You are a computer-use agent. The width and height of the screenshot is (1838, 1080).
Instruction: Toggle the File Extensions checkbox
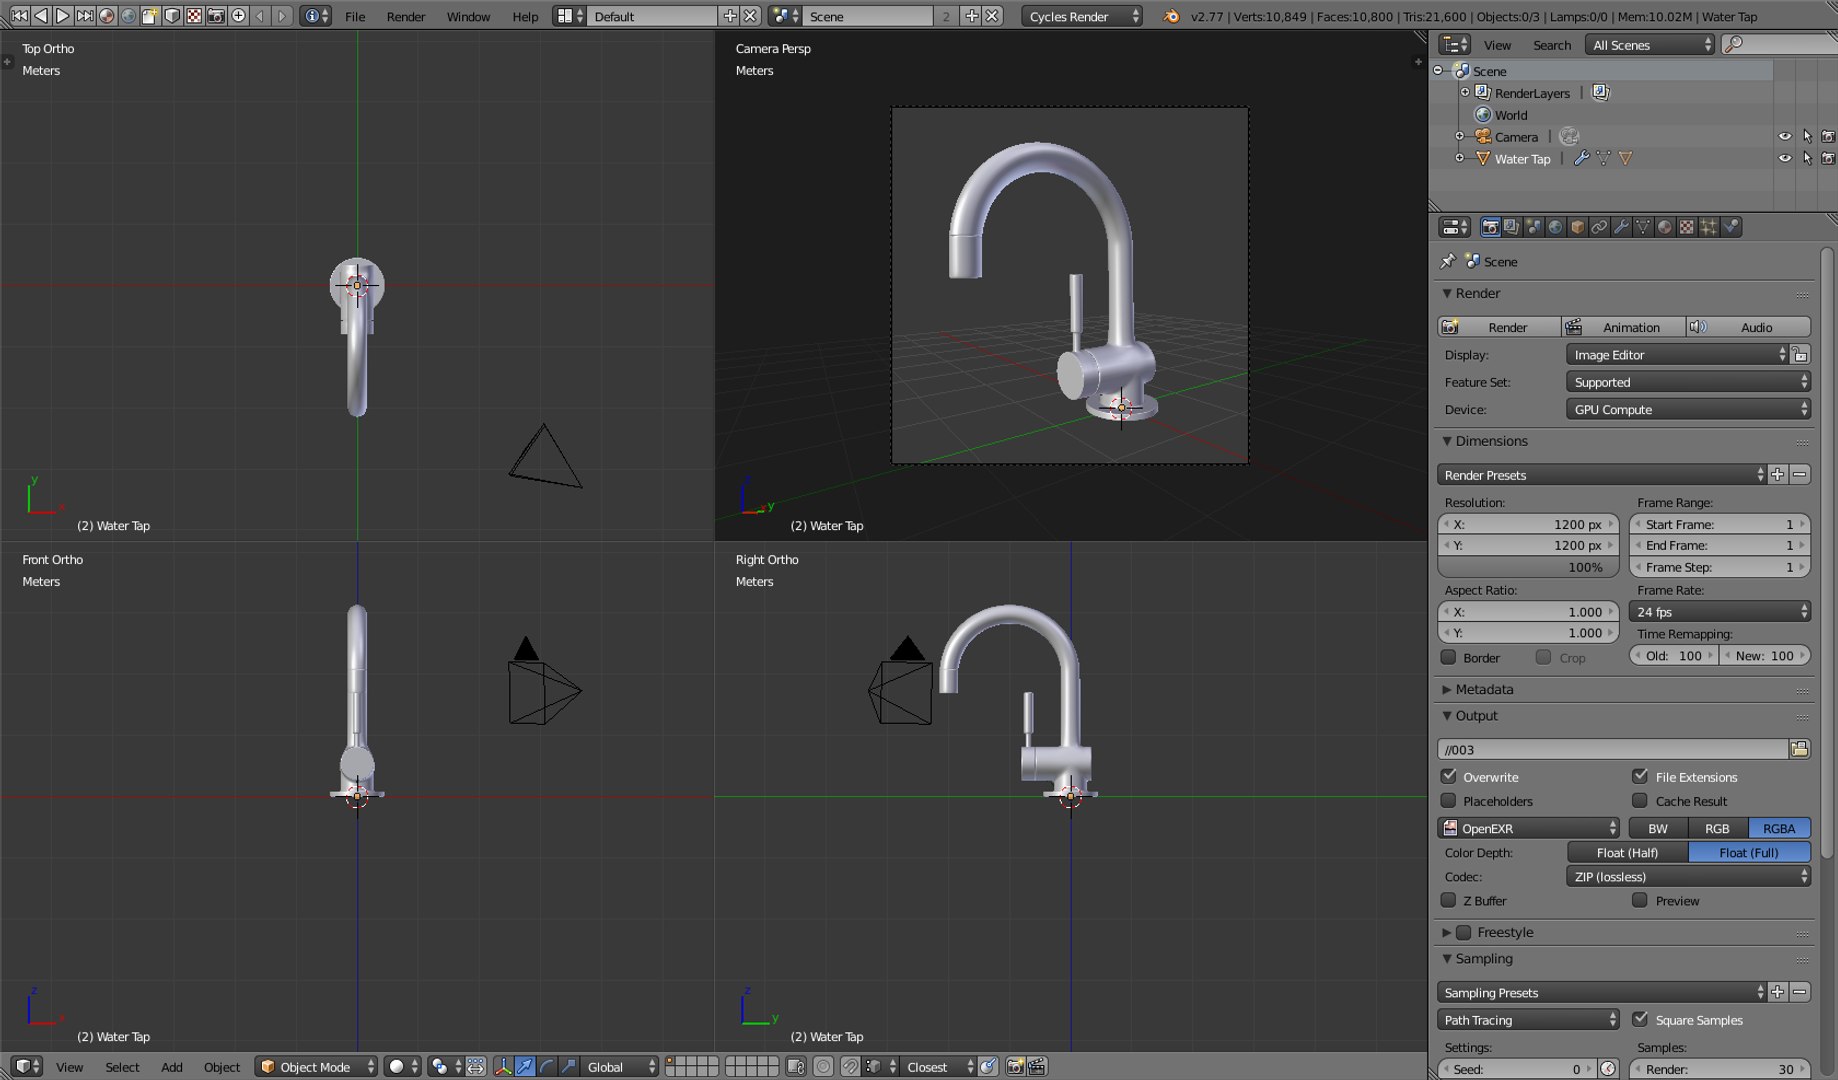click(1640, 776)
